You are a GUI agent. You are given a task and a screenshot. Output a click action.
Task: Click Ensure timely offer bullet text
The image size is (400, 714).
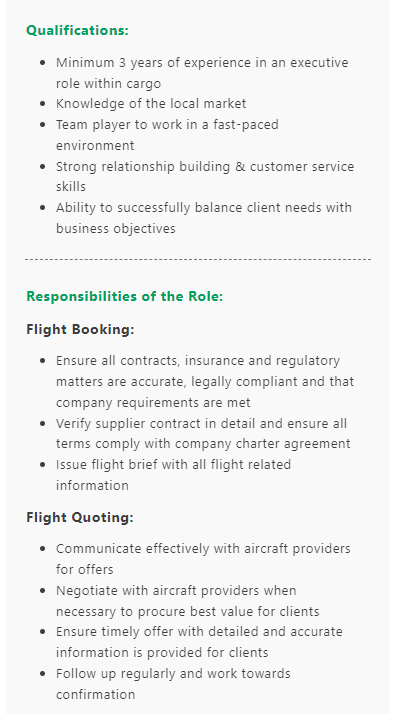tap(199, 642)
